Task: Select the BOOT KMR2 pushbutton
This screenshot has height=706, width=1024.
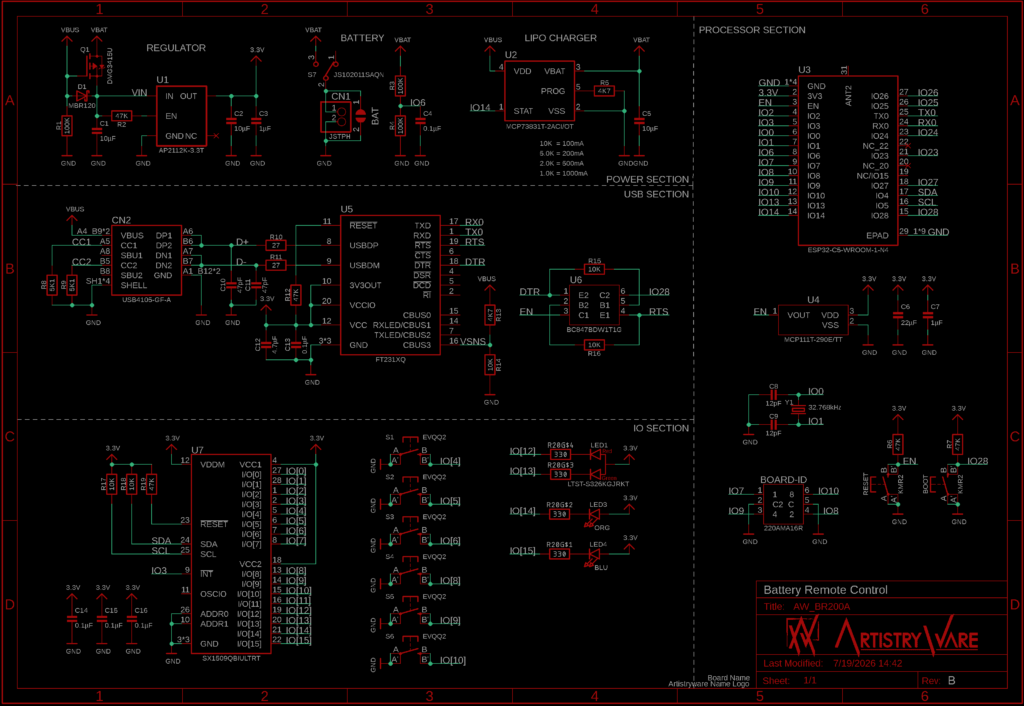Action: 948,485
